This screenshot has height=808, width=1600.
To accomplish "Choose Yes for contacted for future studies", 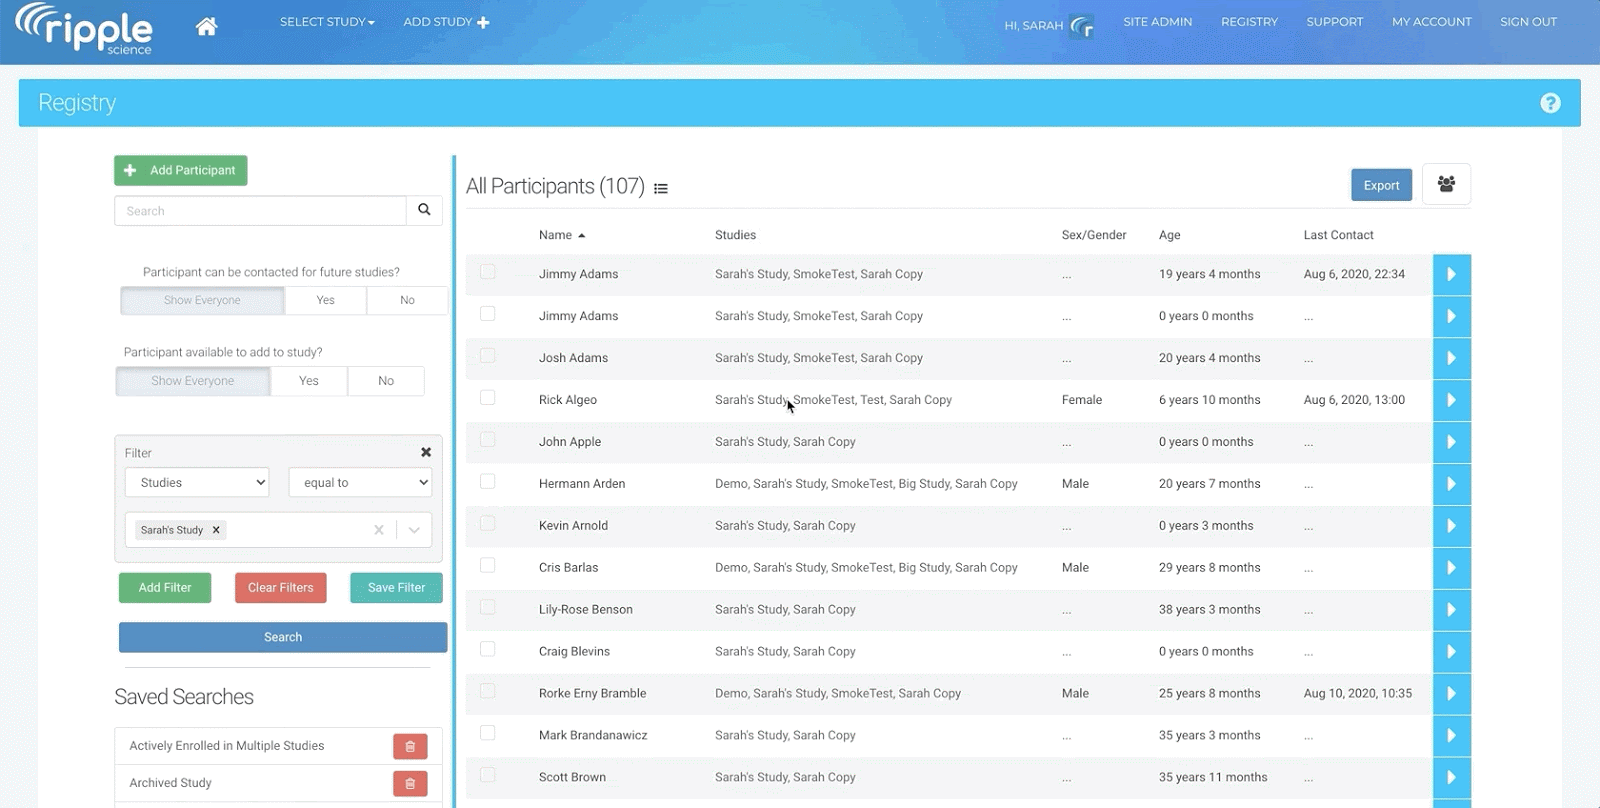I will pyautogui.click(x=326, y=300).
